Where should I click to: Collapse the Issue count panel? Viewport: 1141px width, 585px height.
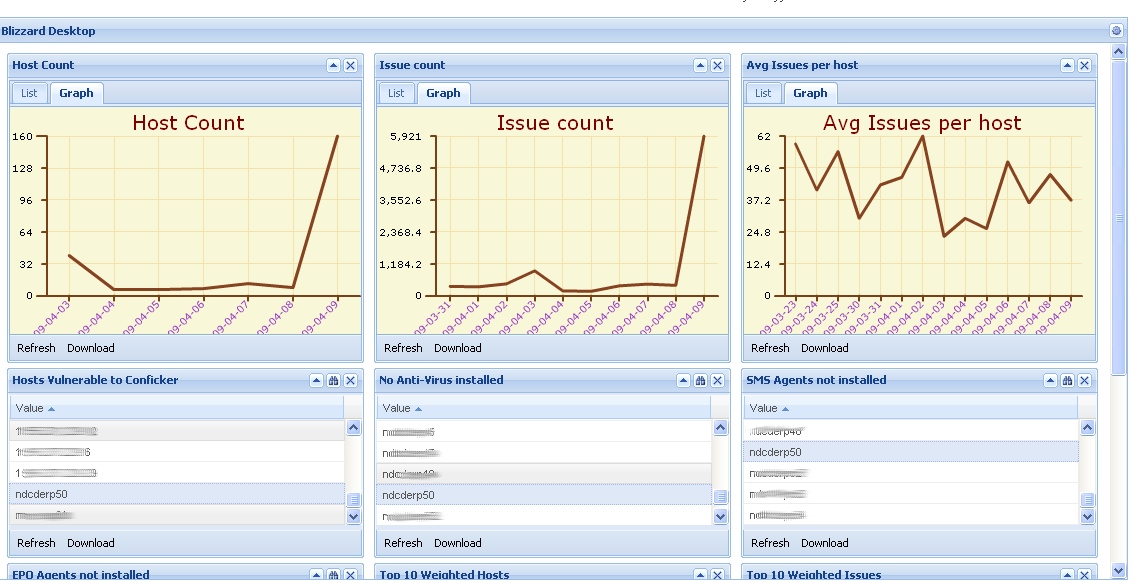(701, 66)
